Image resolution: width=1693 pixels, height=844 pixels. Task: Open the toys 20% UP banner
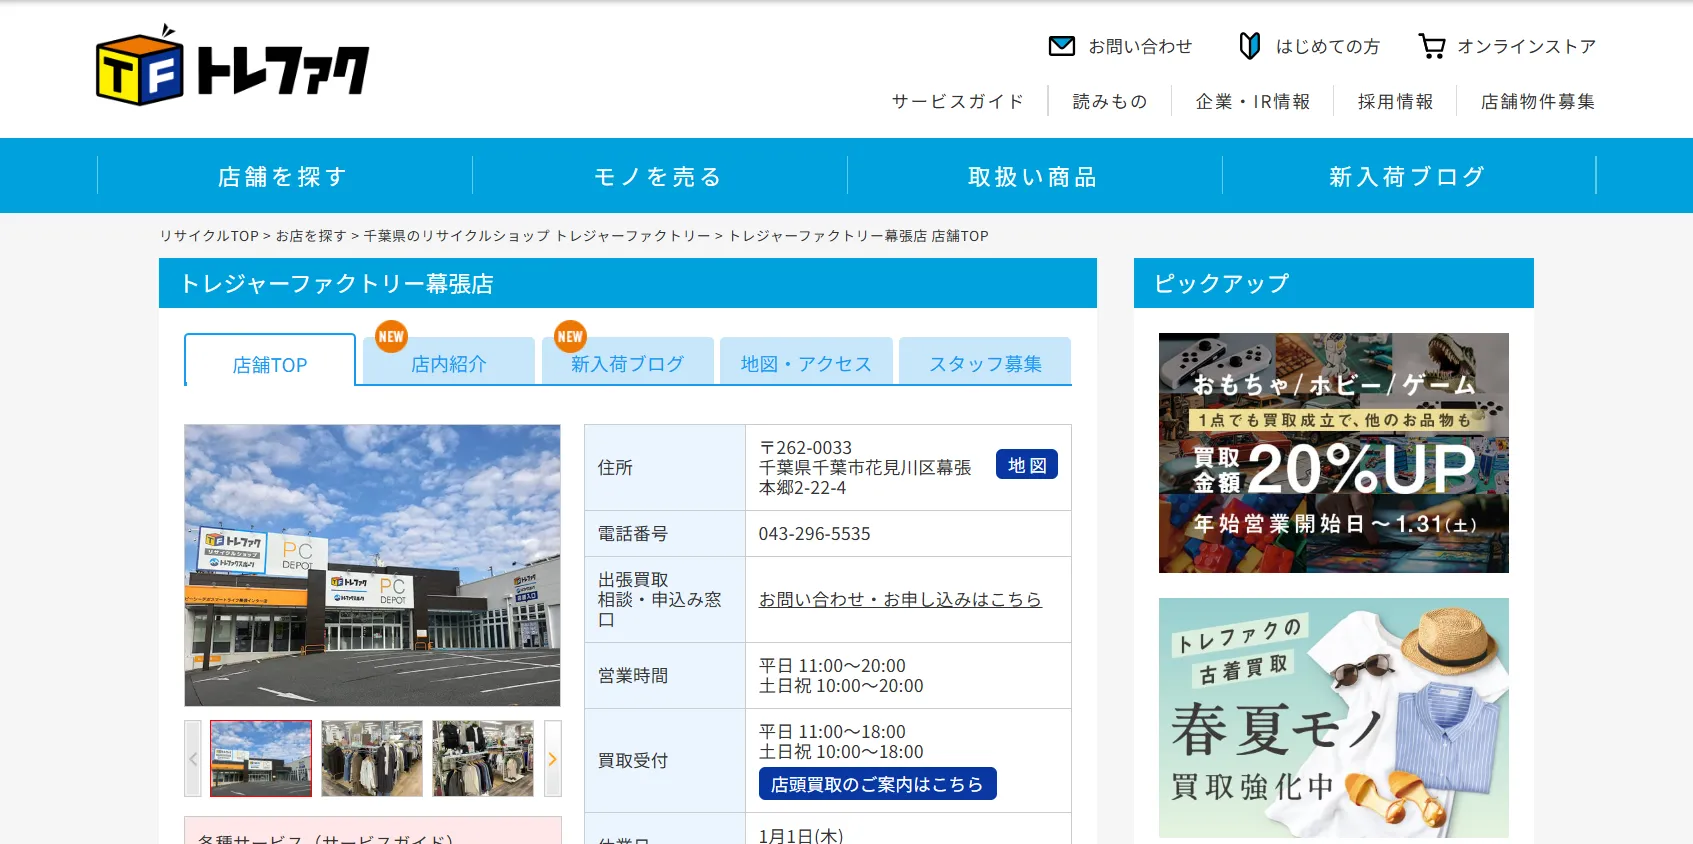[1333, 453]
